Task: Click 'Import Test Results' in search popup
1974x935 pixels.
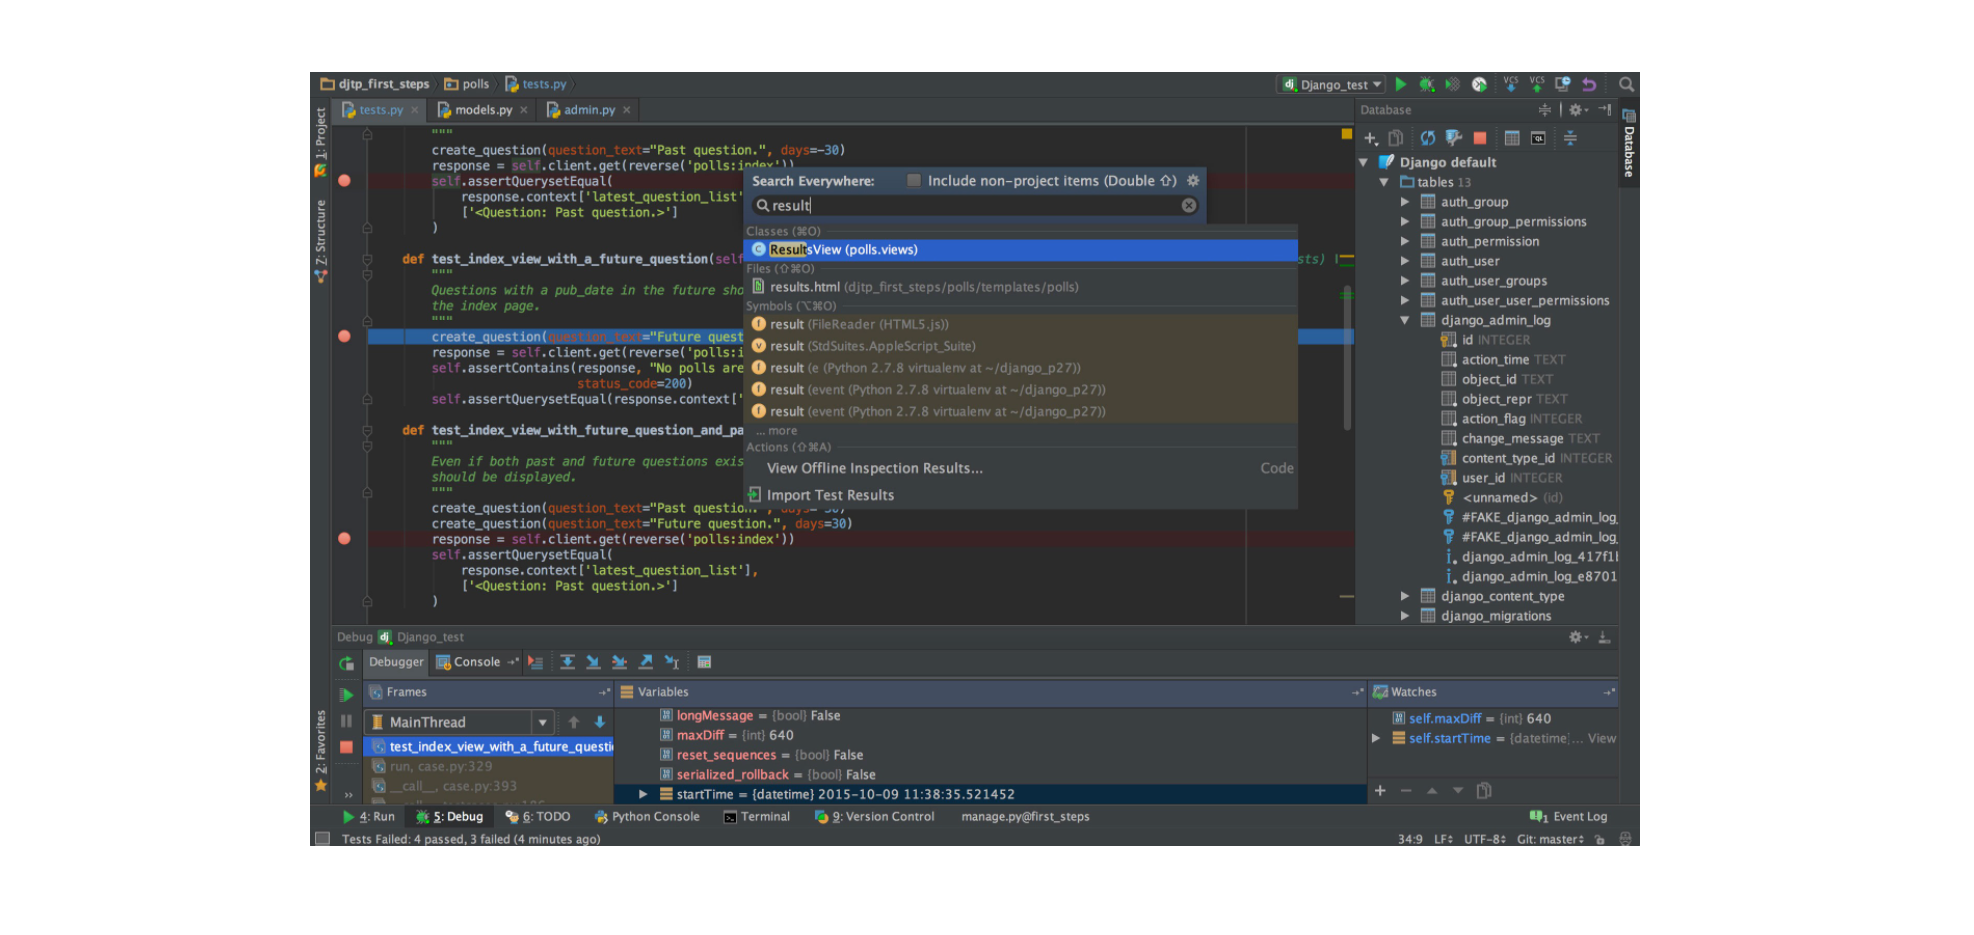Action: [x=830, y=494]
